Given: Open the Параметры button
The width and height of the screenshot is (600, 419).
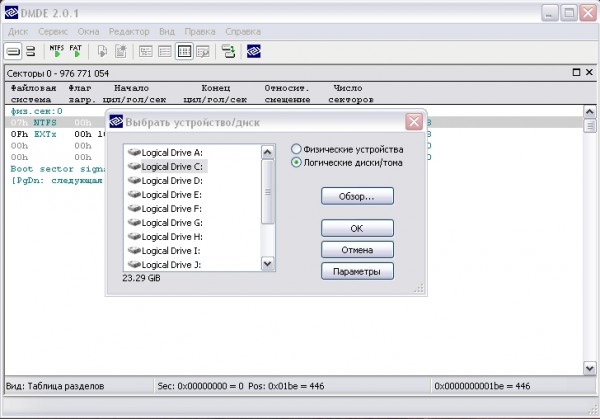Looking at the screenshot, I should 357,271.
